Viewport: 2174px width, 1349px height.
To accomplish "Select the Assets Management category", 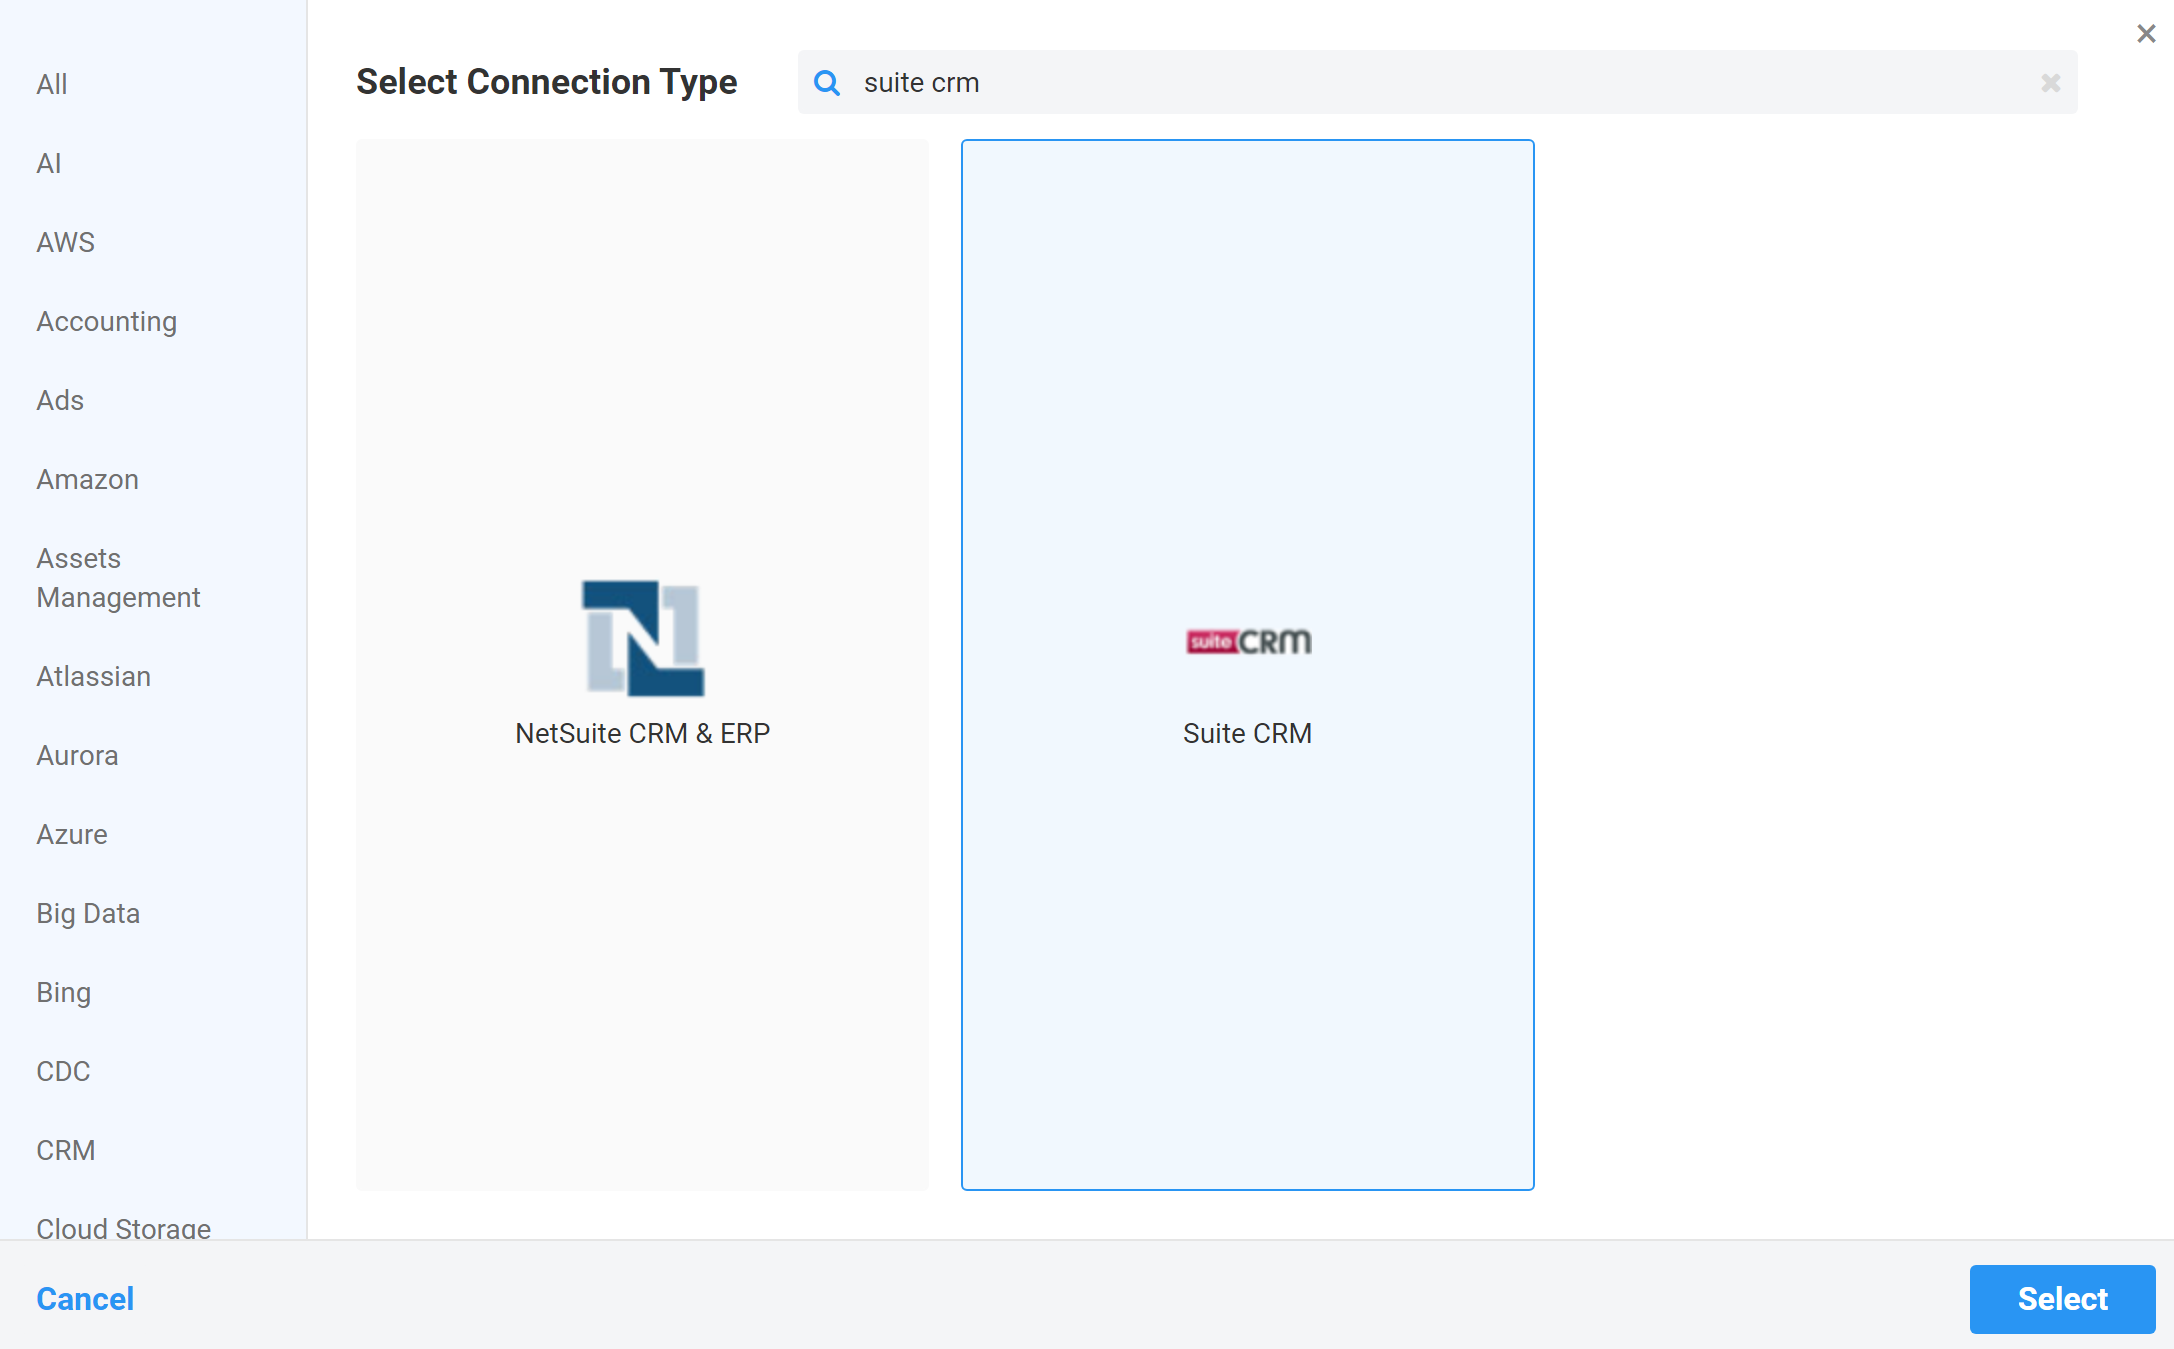I will pyautogui.click(x=118, y=578).
